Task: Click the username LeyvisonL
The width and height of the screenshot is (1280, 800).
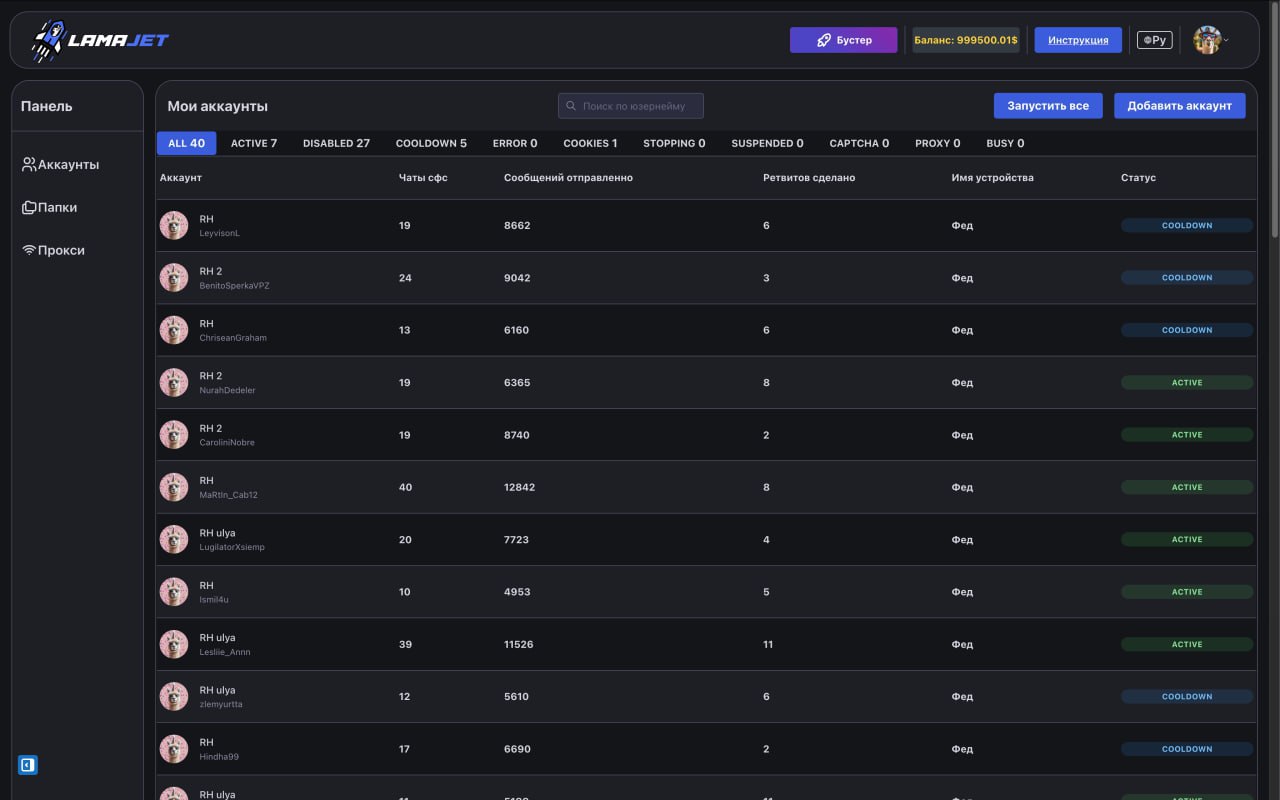Action: (x=220, y=233)
